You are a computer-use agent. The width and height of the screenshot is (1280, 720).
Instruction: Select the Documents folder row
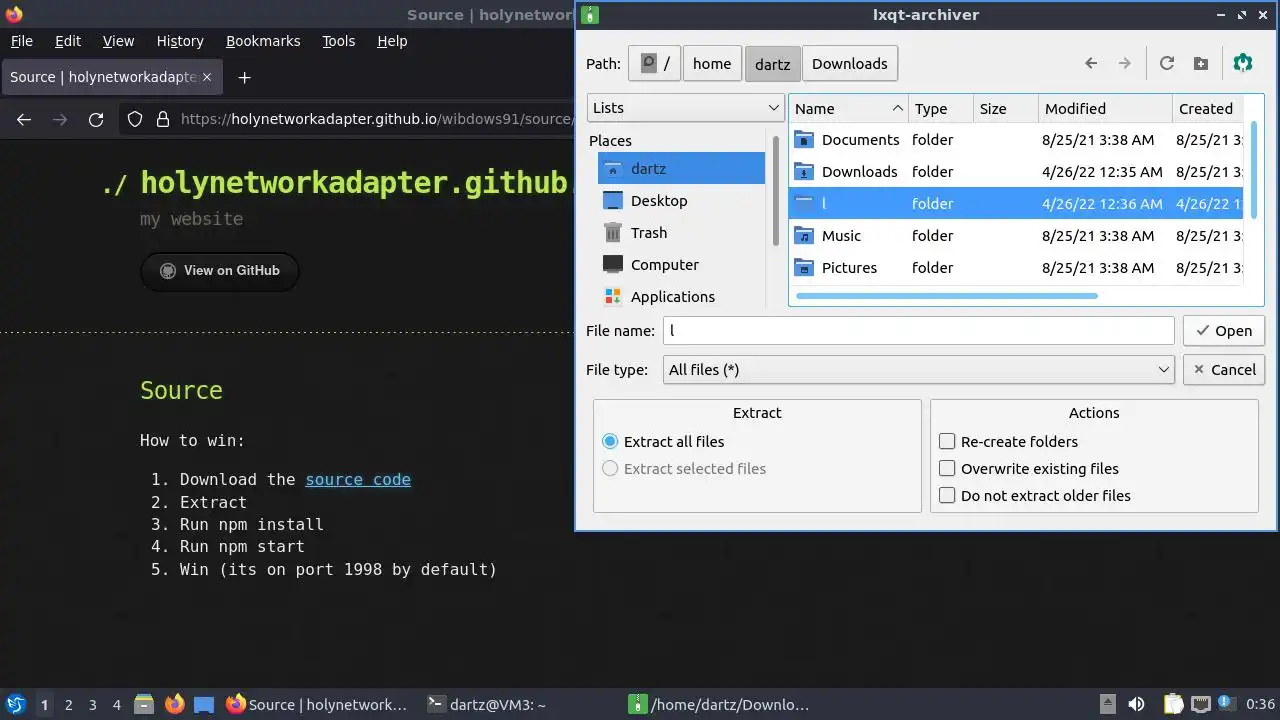tap(1016, 139)
